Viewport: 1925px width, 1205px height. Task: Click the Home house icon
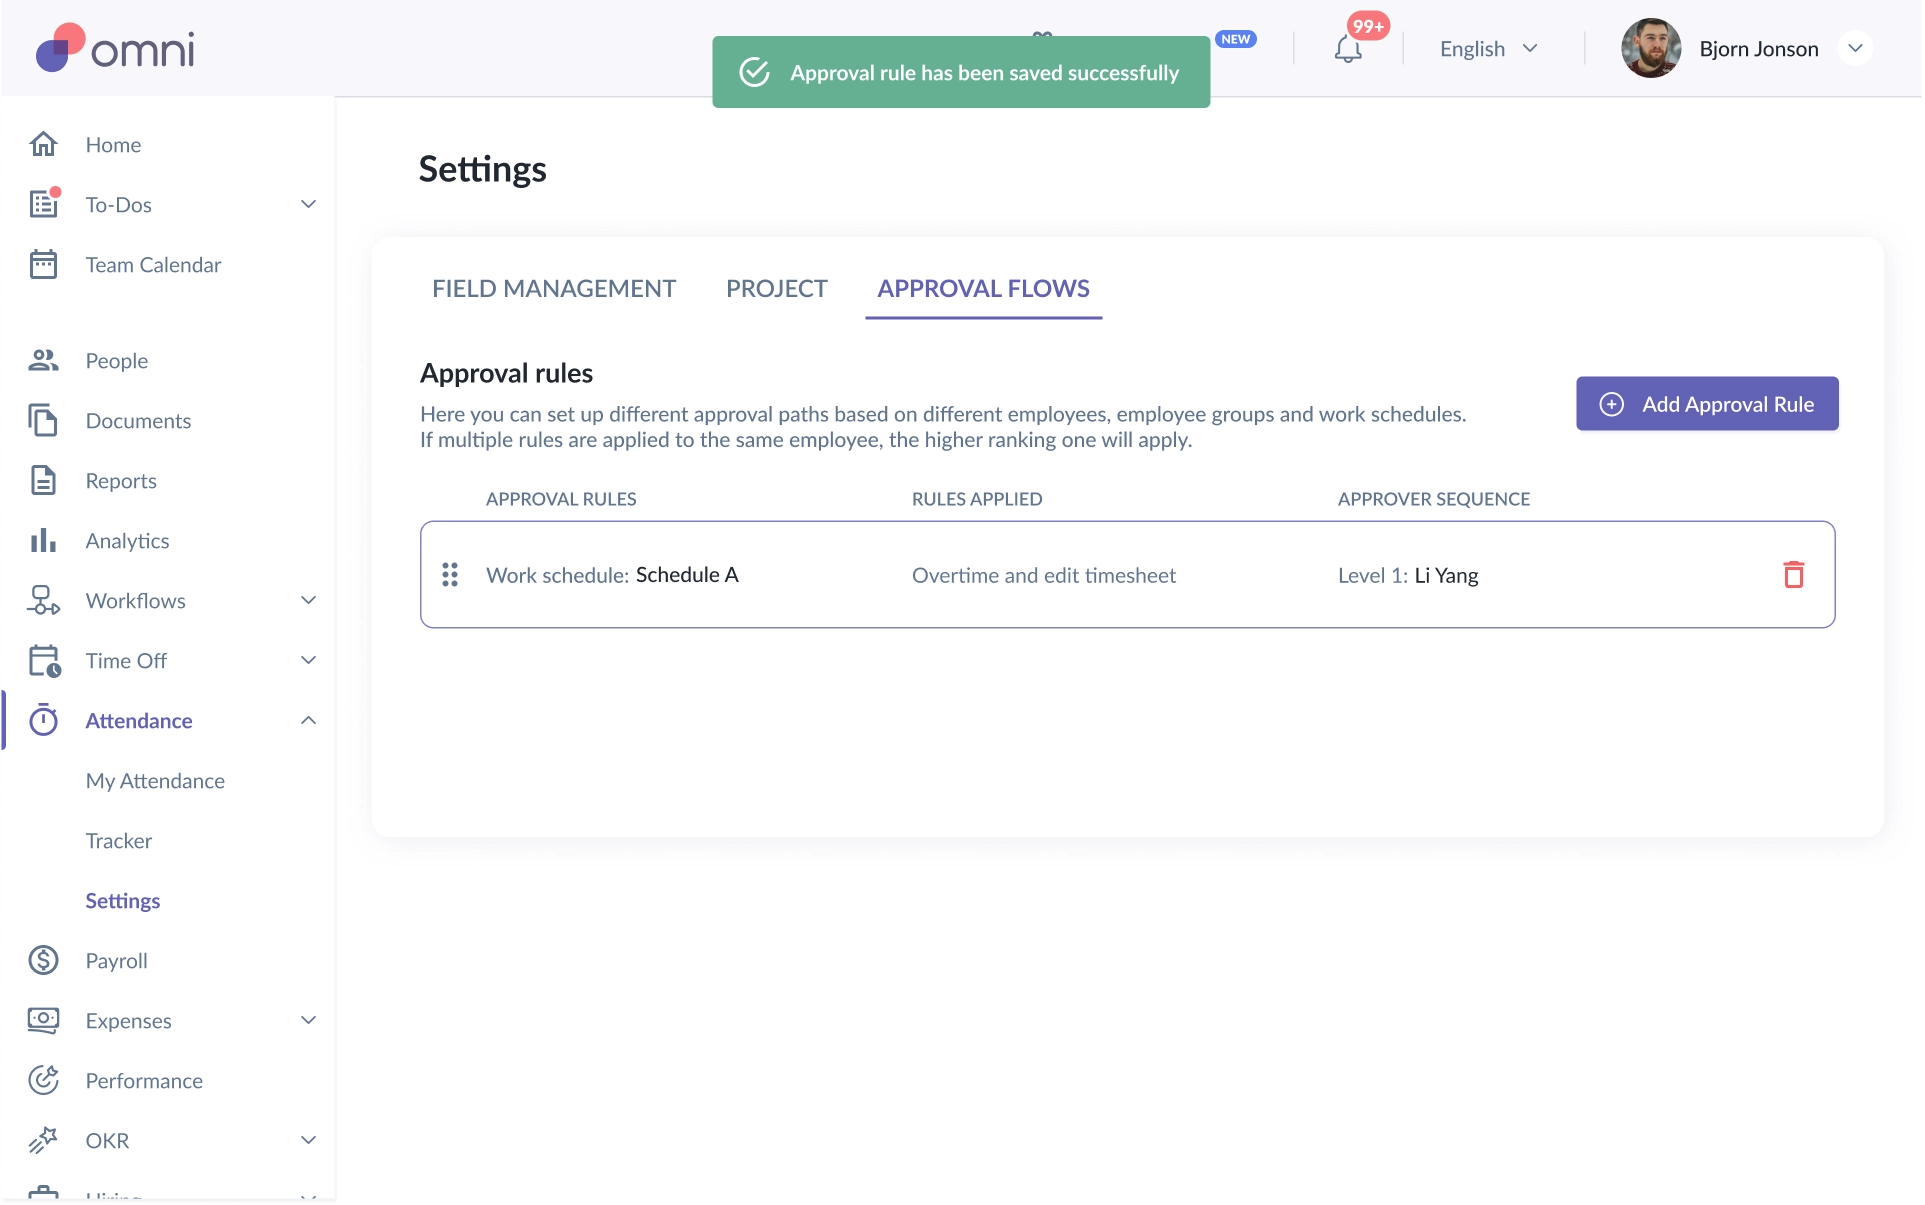coord(43,144)
